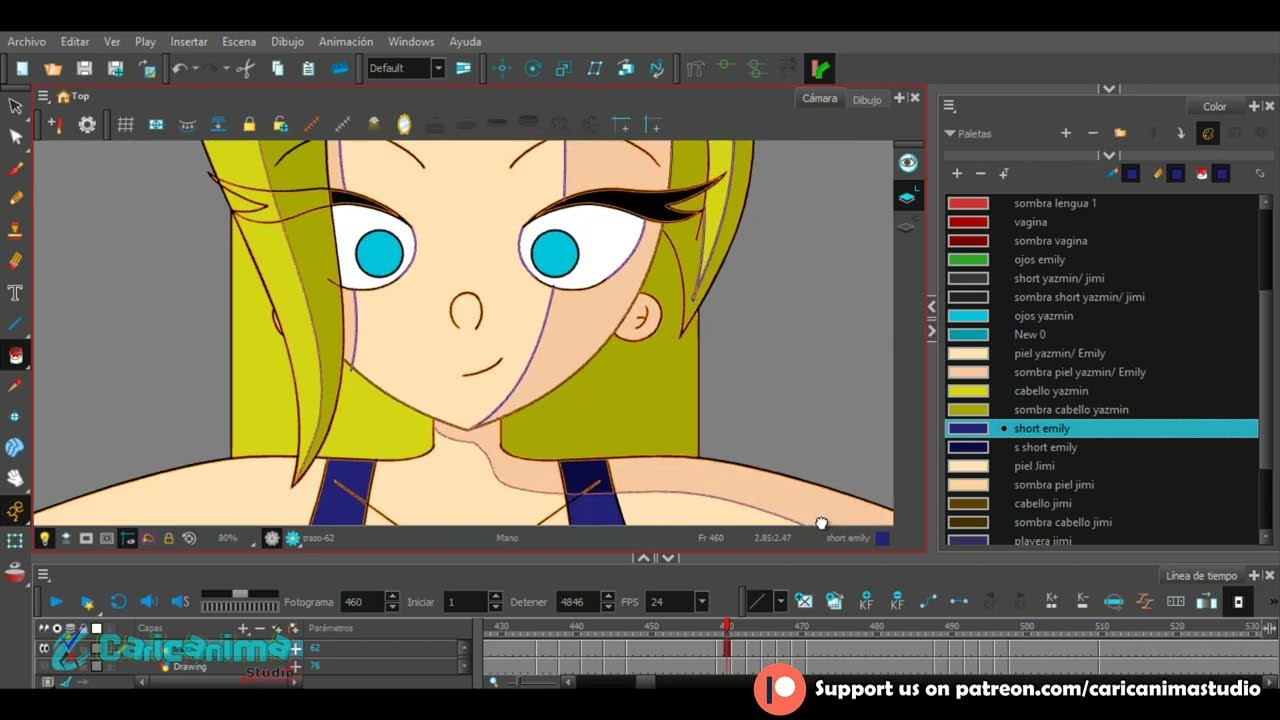The image size is (1280, 720).
Task: Save the scene with the floppy disk icon
Action: tap(84, 68)
